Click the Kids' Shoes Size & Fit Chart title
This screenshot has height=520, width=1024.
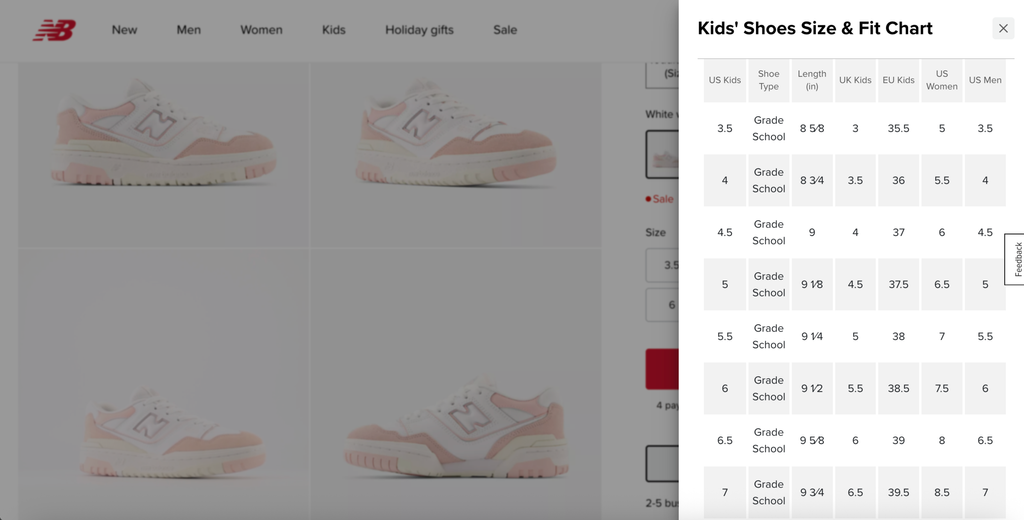point(815,28)
